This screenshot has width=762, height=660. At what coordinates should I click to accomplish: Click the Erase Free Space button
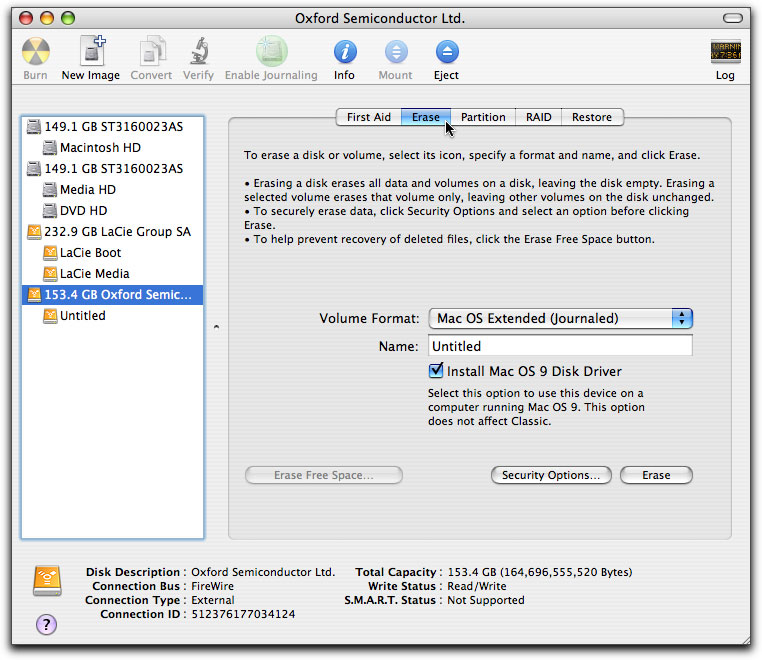pos(324,475)
